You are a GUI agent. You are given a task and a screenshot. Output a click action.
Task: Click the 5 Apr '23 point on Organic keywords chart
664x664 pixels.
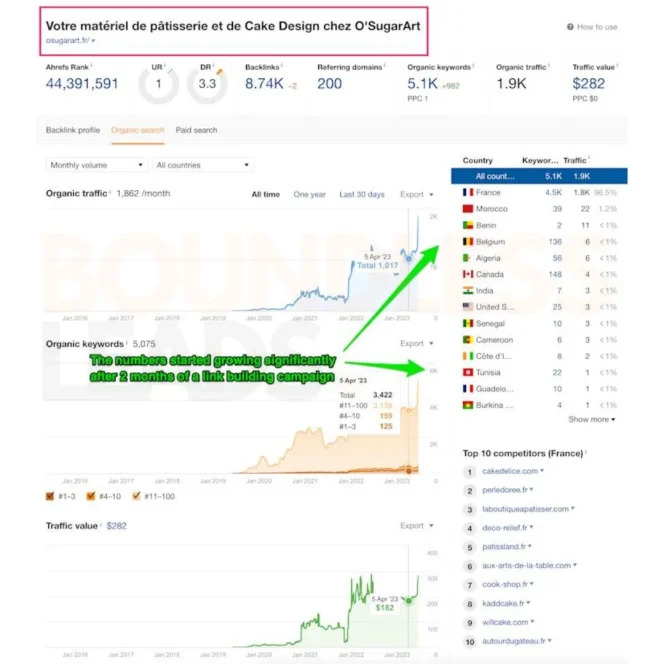(409, 470)
